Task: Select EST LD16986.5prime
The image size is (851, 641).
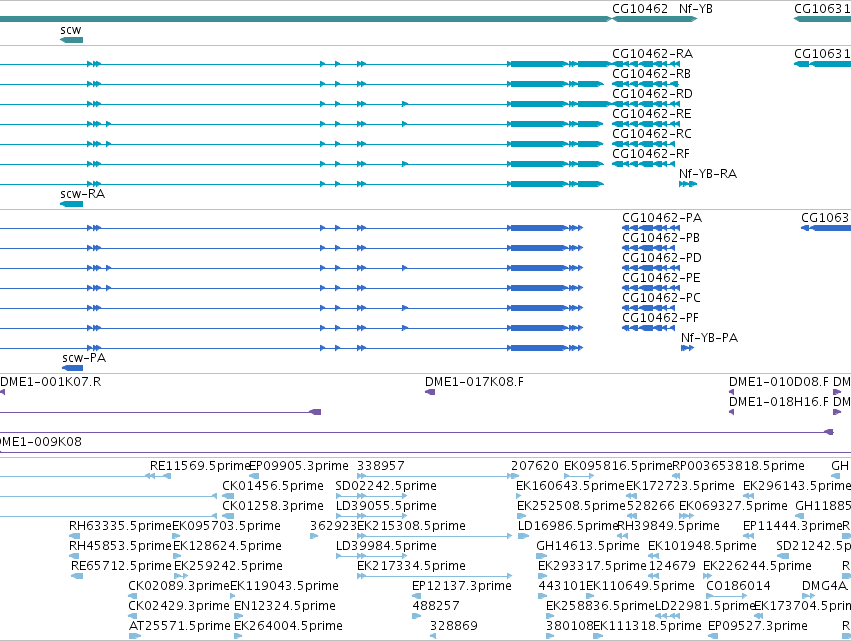Action: coord(568,526)
